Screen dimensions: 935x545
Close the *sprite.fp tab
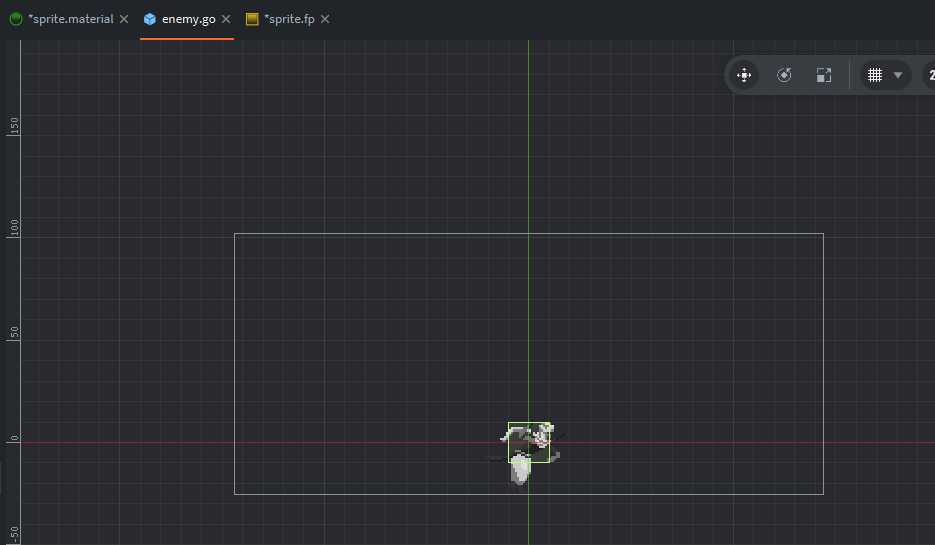pyautogui.click(x=325, y=19)
